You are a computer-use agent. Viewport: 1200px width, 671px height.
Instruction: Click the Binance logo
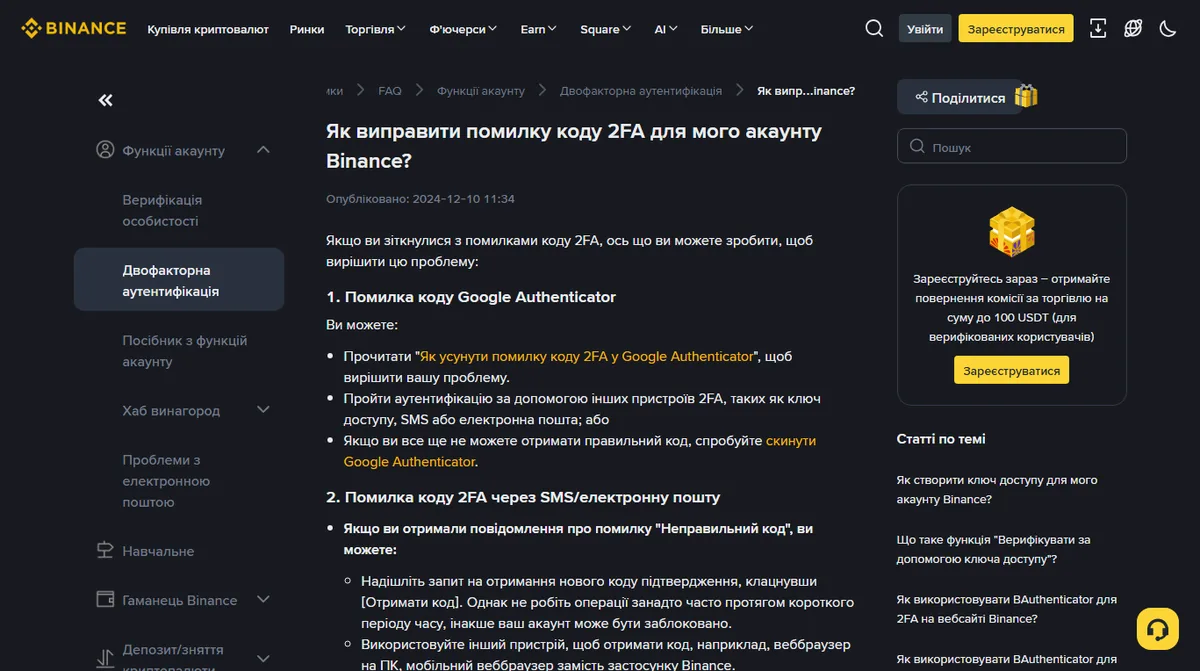coord(74,28)
